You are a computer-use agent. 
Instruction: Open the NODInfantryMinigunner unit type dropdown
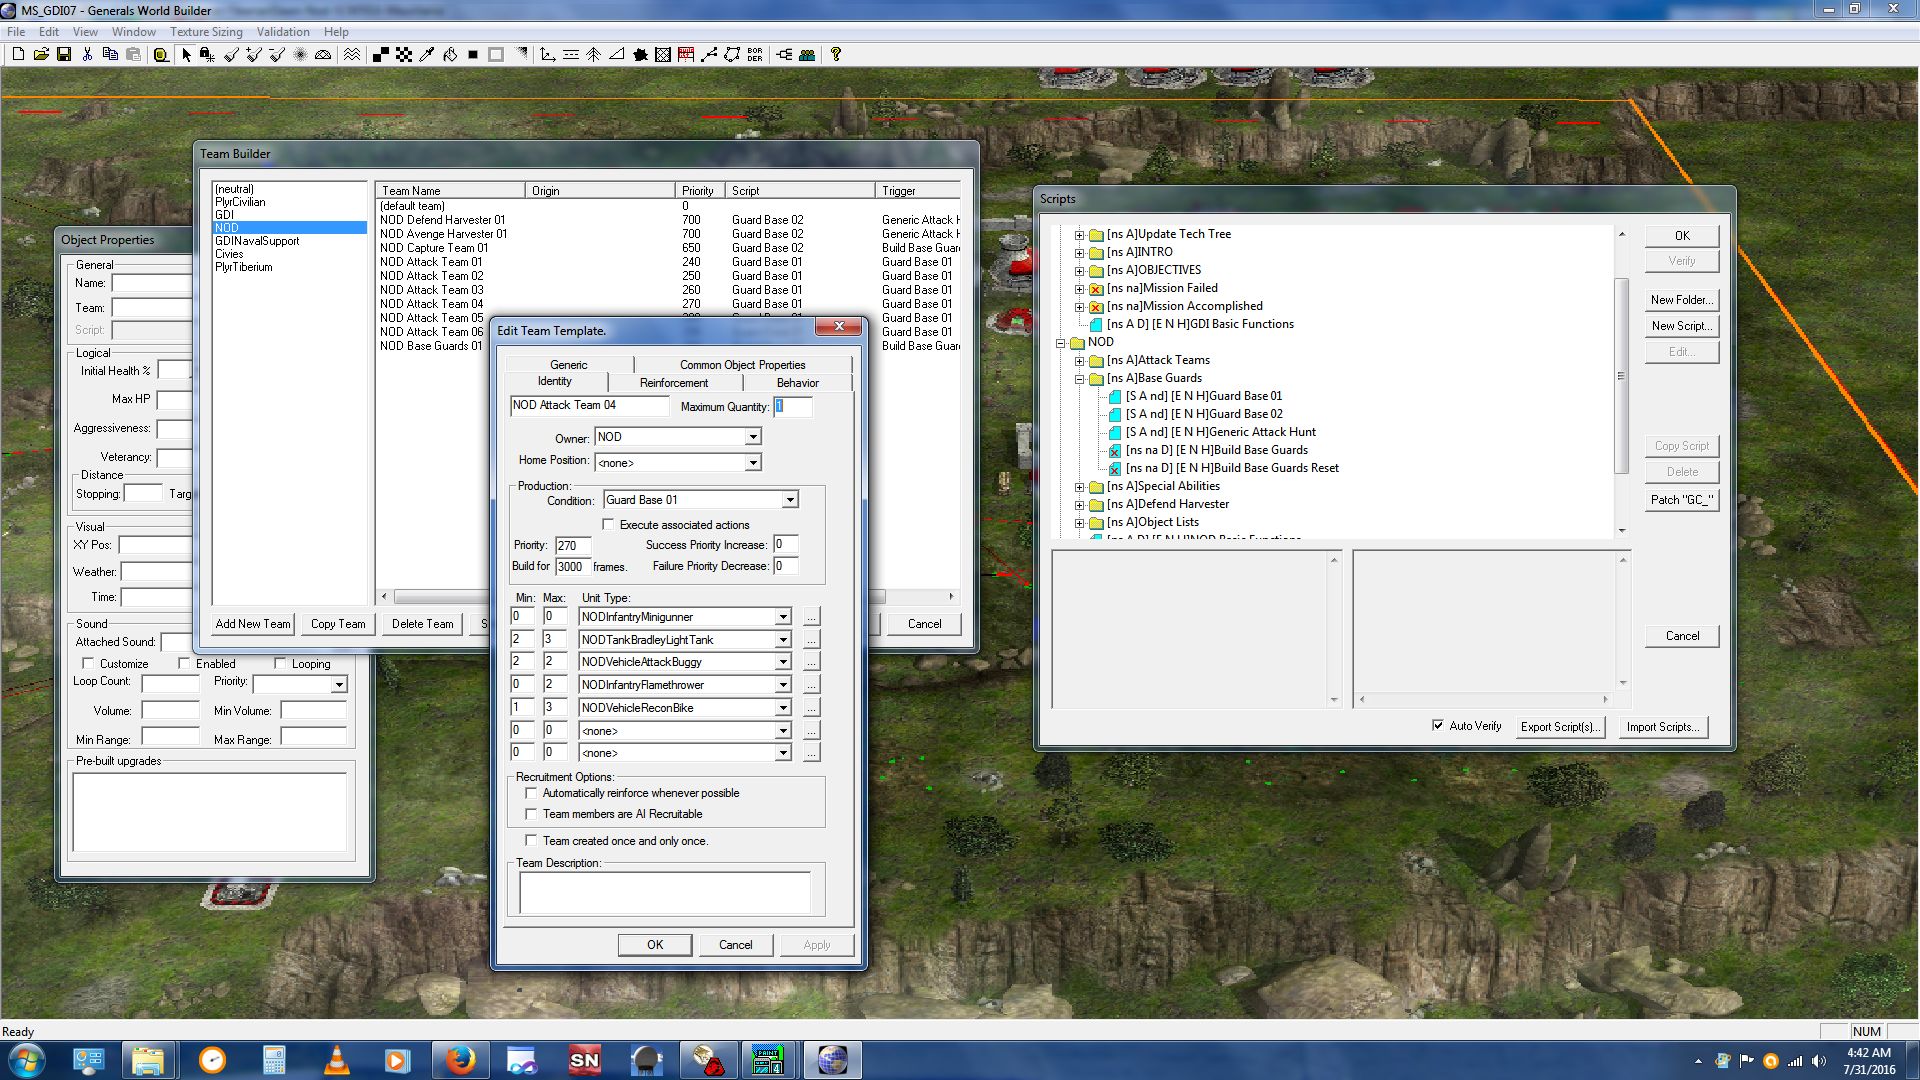point(783,617)
